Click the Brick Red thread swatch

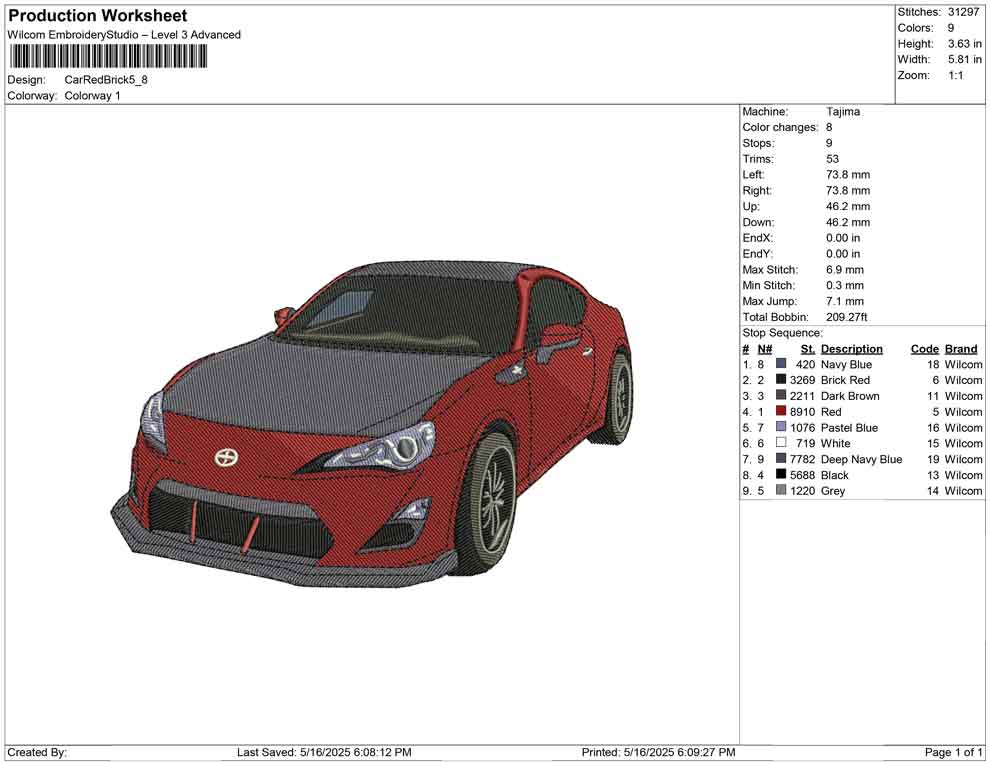pos(781,379)
